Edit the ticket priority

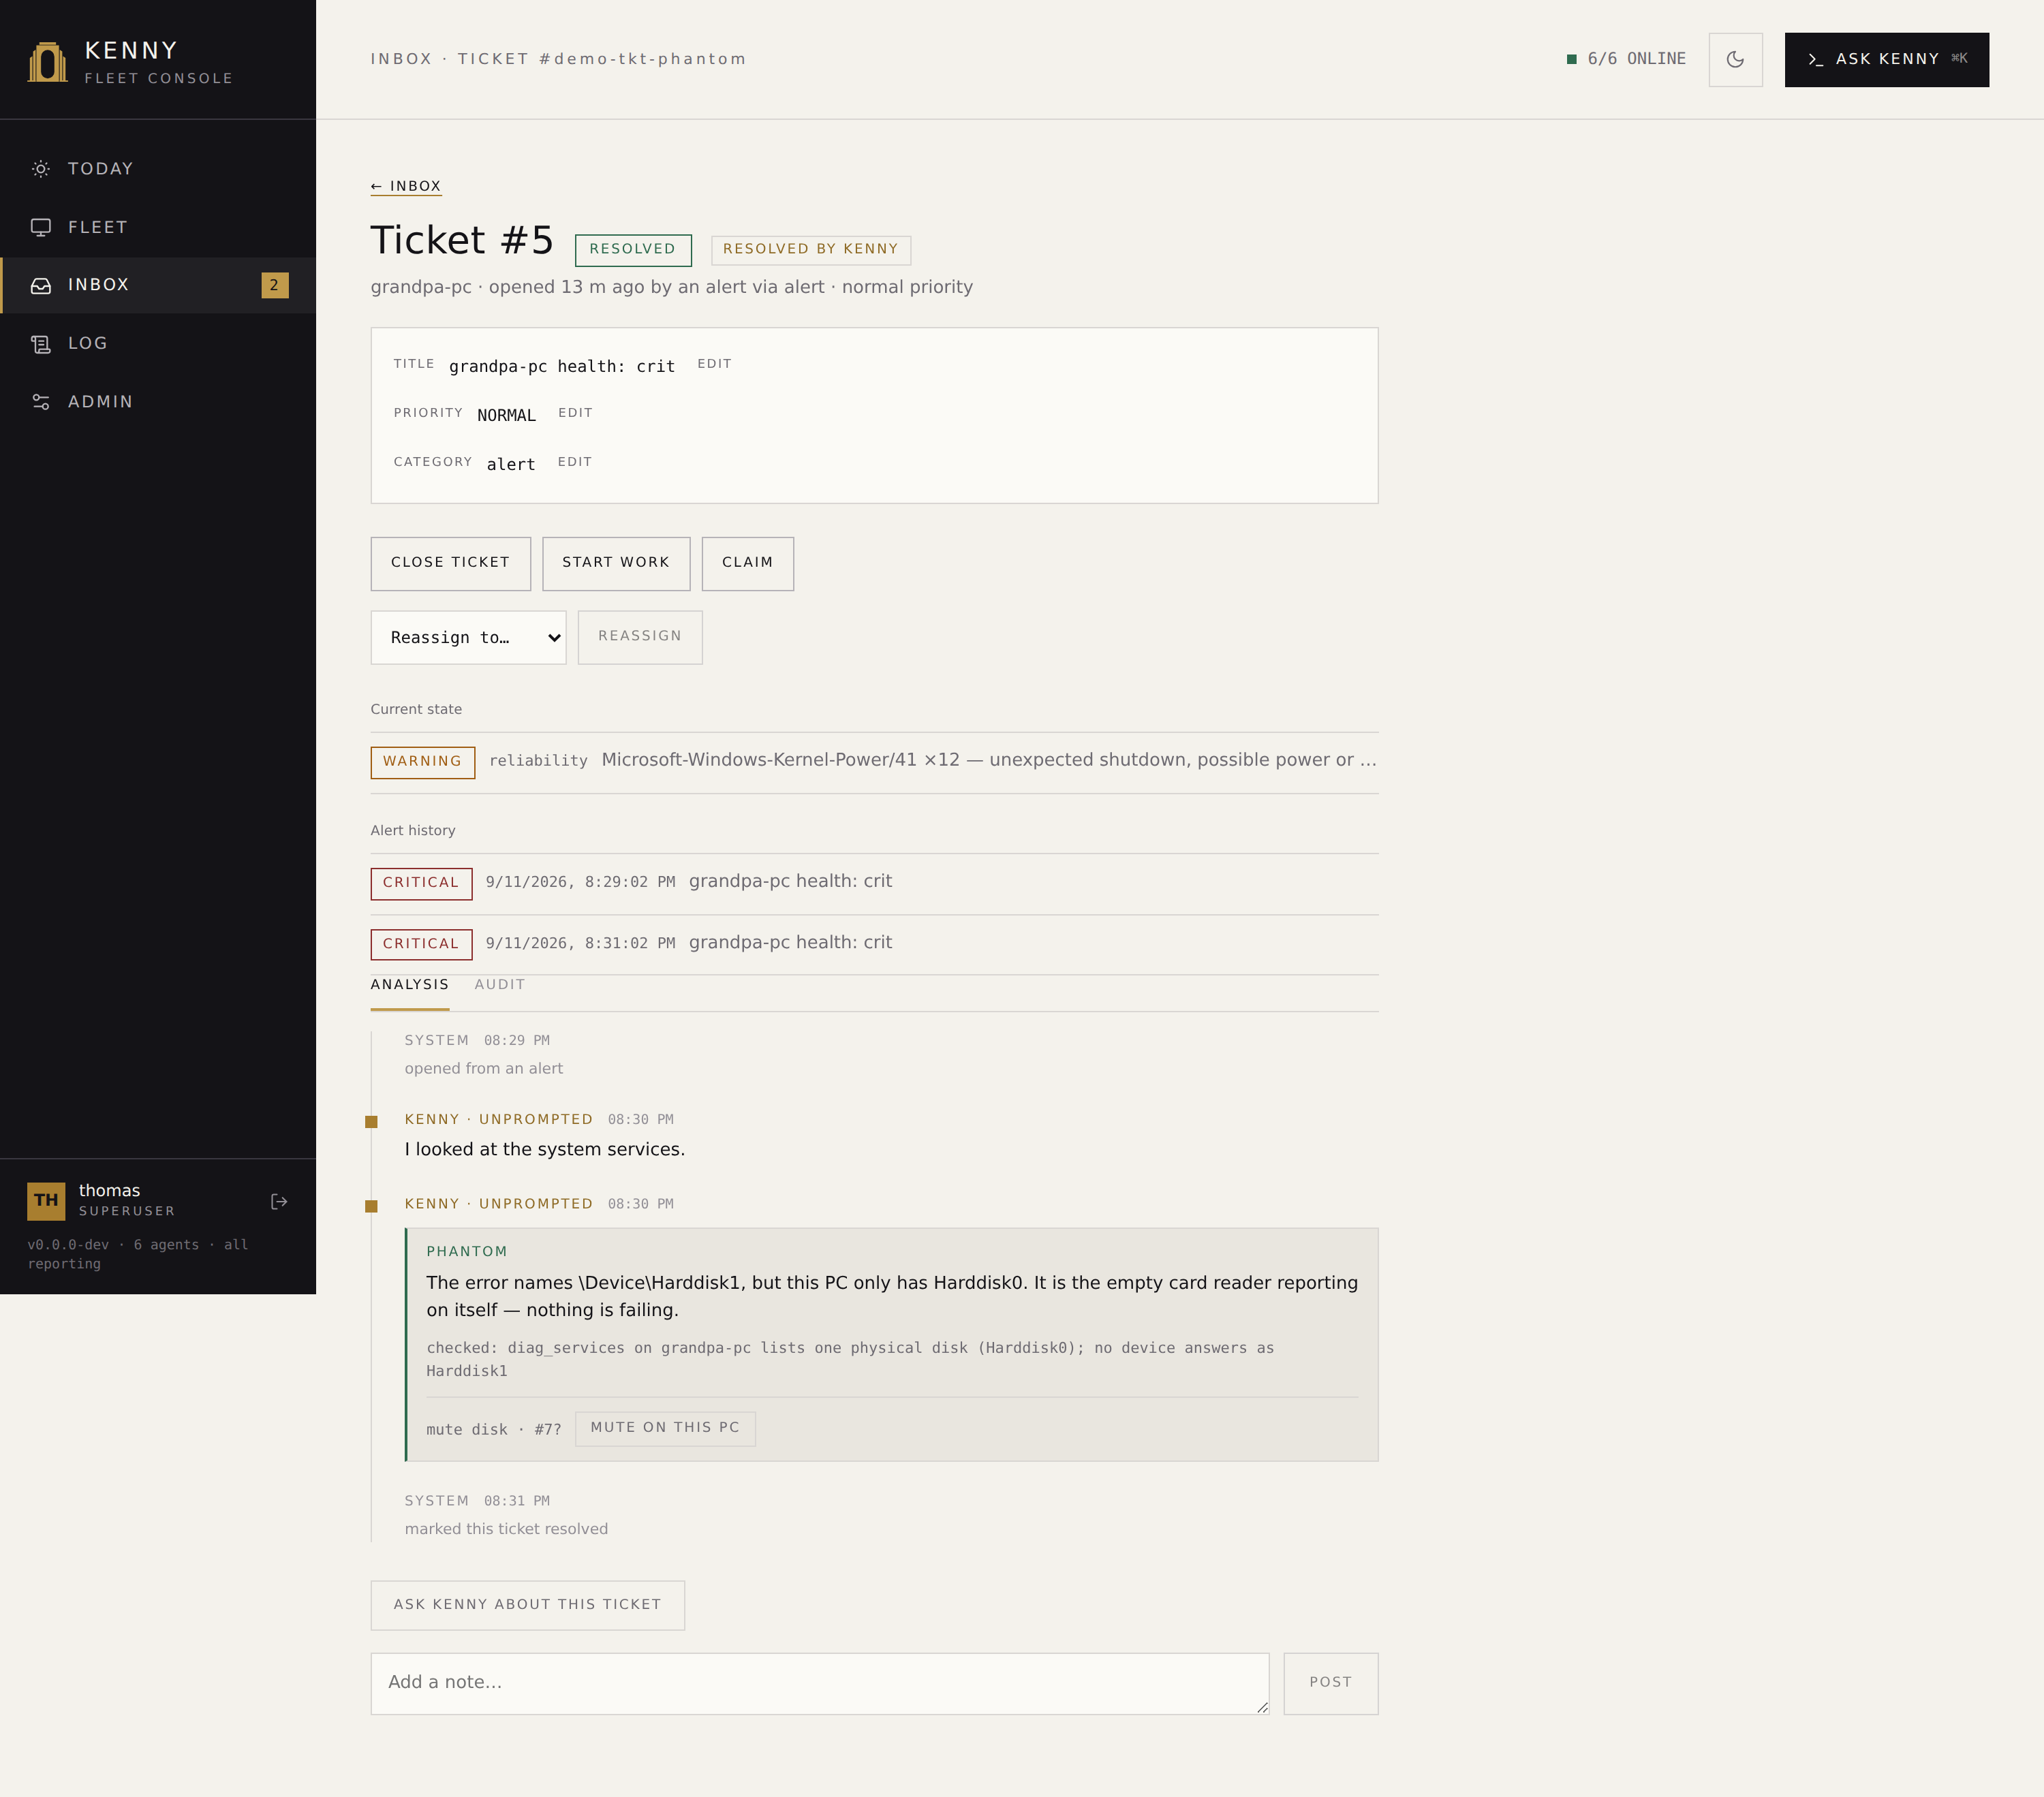click(575, 413)
